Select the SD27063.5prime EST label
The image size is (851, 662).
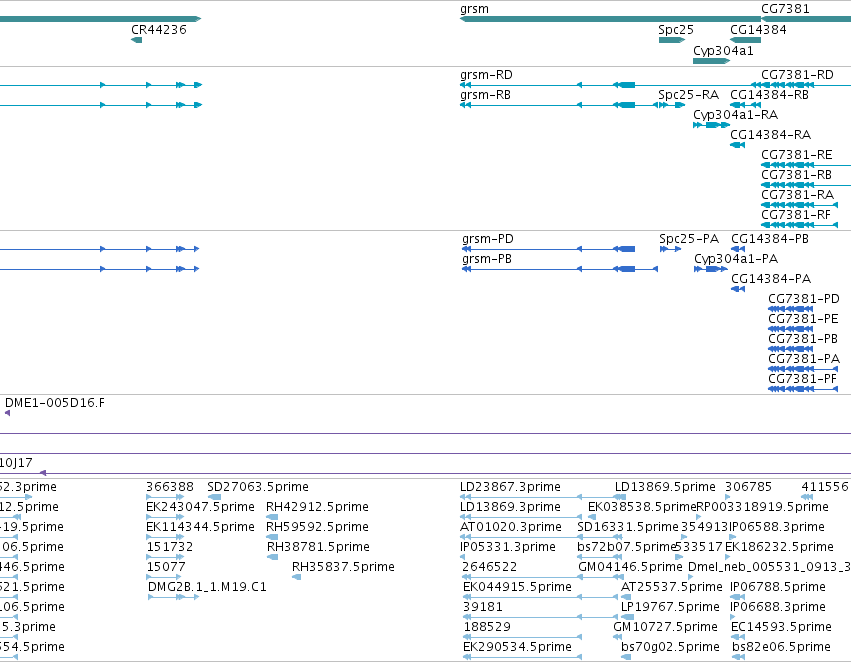click(x=258, y=487)
